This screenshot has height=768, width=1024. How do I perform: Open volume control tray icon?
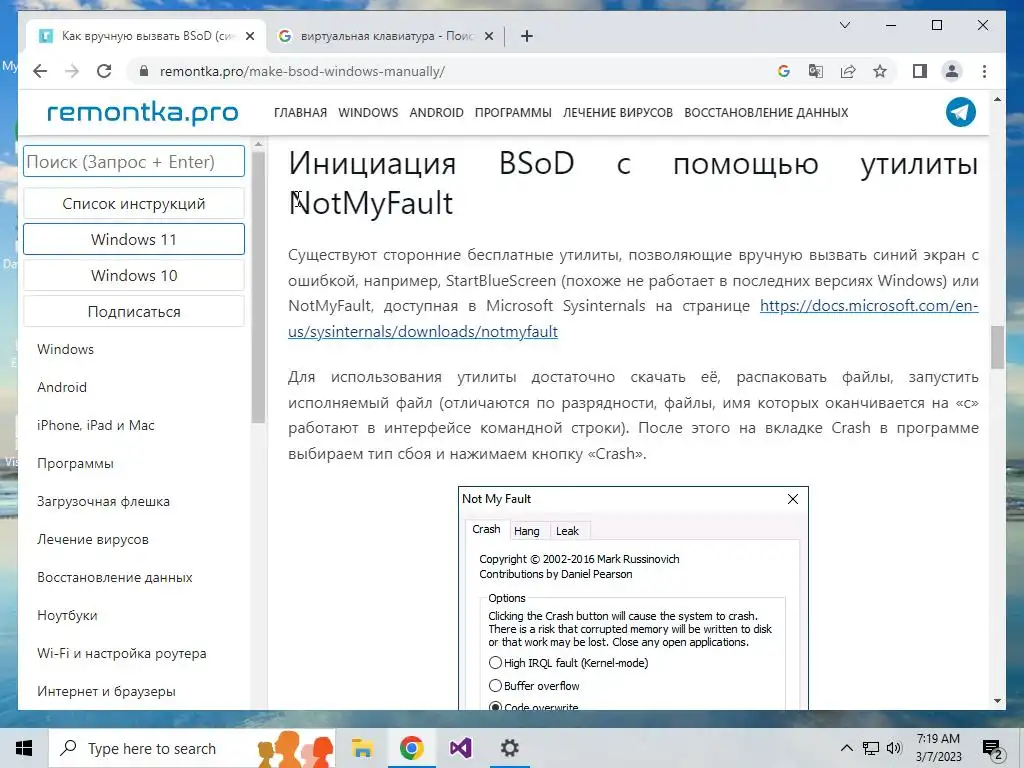[x=894, y=748]
